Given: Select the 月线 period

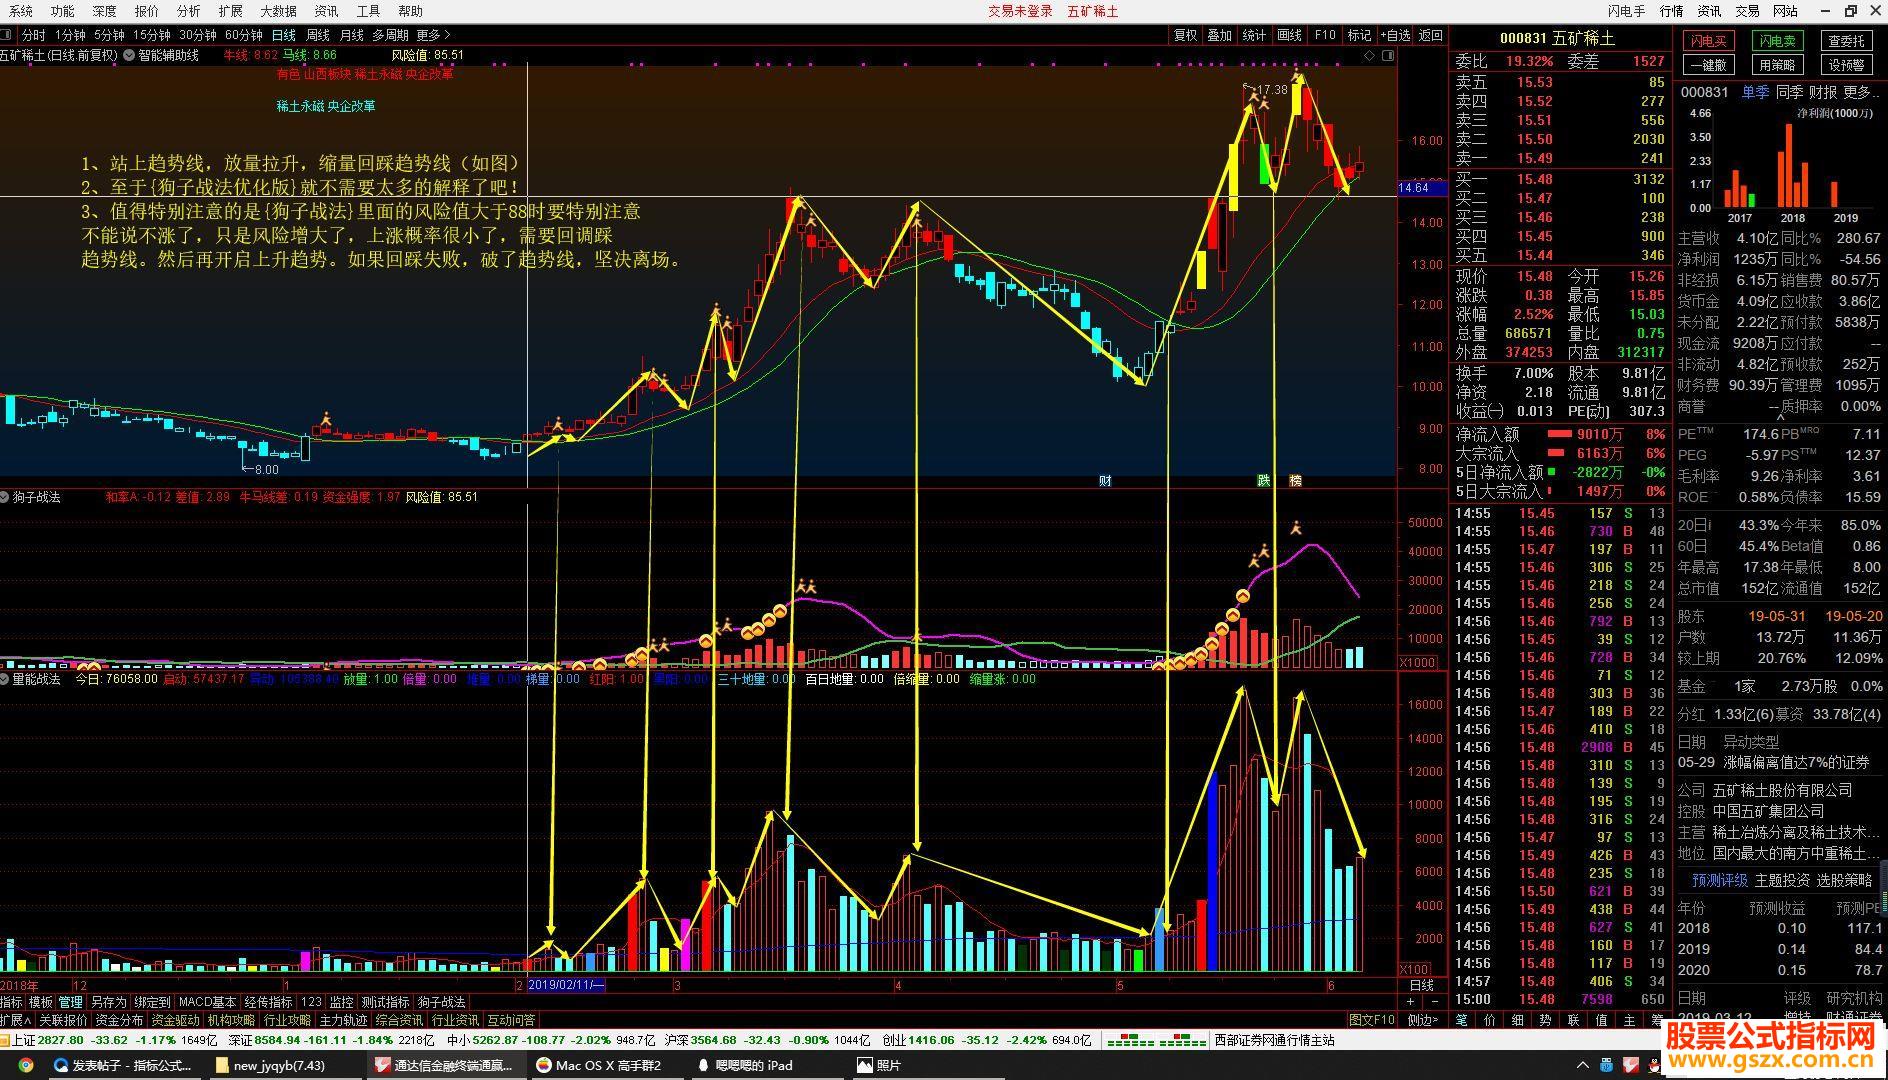Looking at the screenshot, I should pos(352,35).
